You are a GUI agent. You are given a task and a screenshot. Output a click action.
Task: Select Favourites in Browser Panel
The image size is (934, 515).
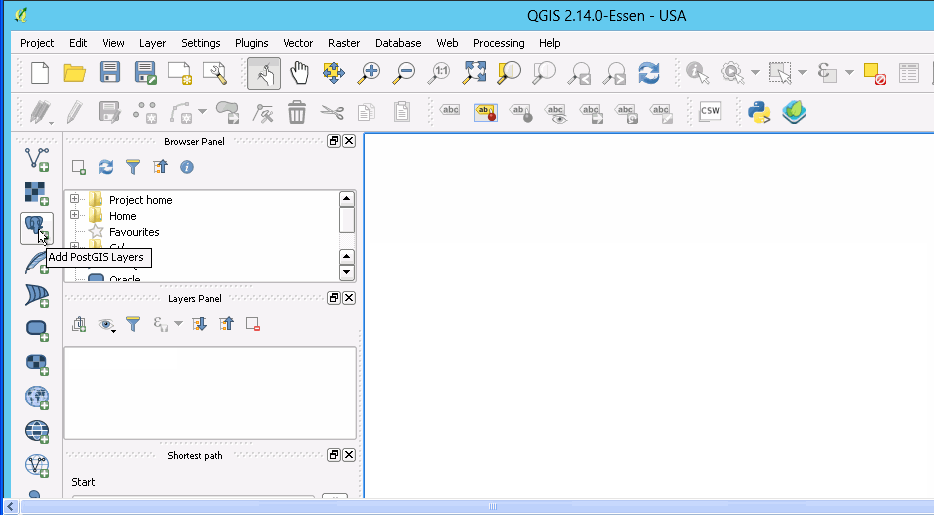point(134,232)
